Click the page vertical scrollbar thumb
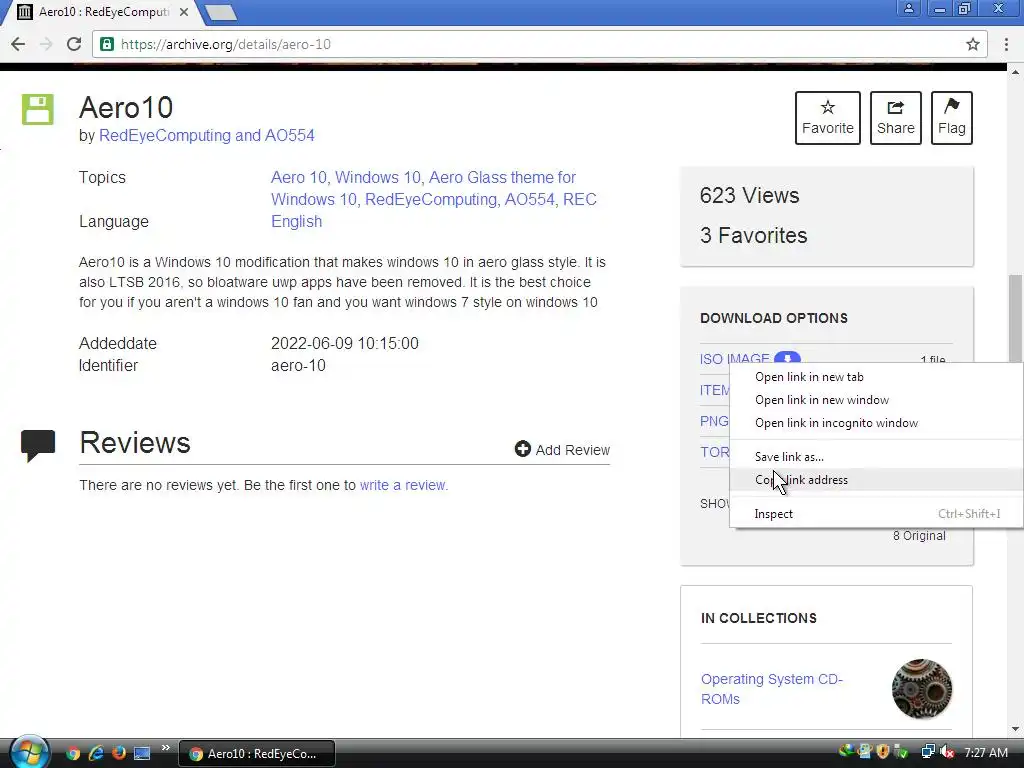 click(x=1015, y=318)
